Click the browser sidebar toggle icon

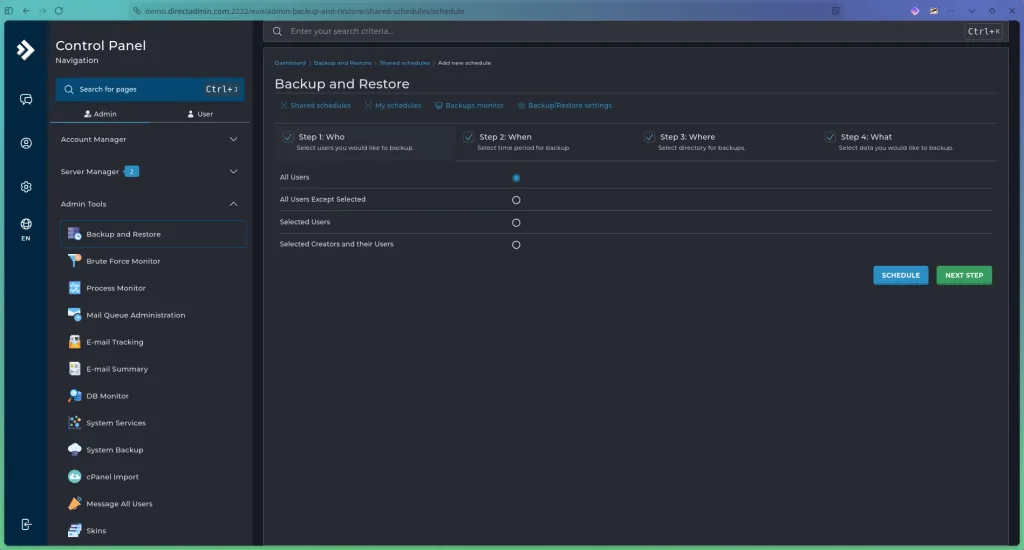[8, 10]
